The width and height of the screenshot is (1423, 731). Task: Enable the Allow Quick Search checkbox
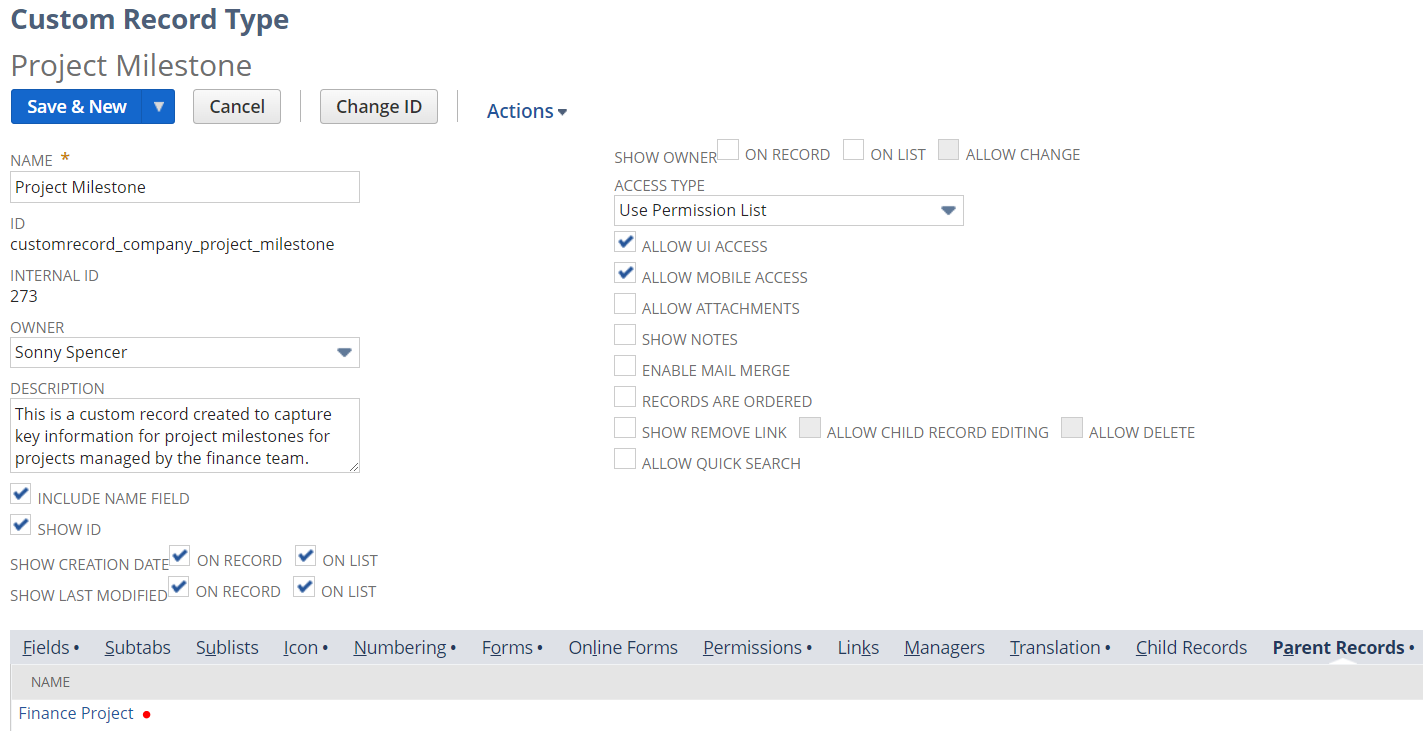[625, 458]
